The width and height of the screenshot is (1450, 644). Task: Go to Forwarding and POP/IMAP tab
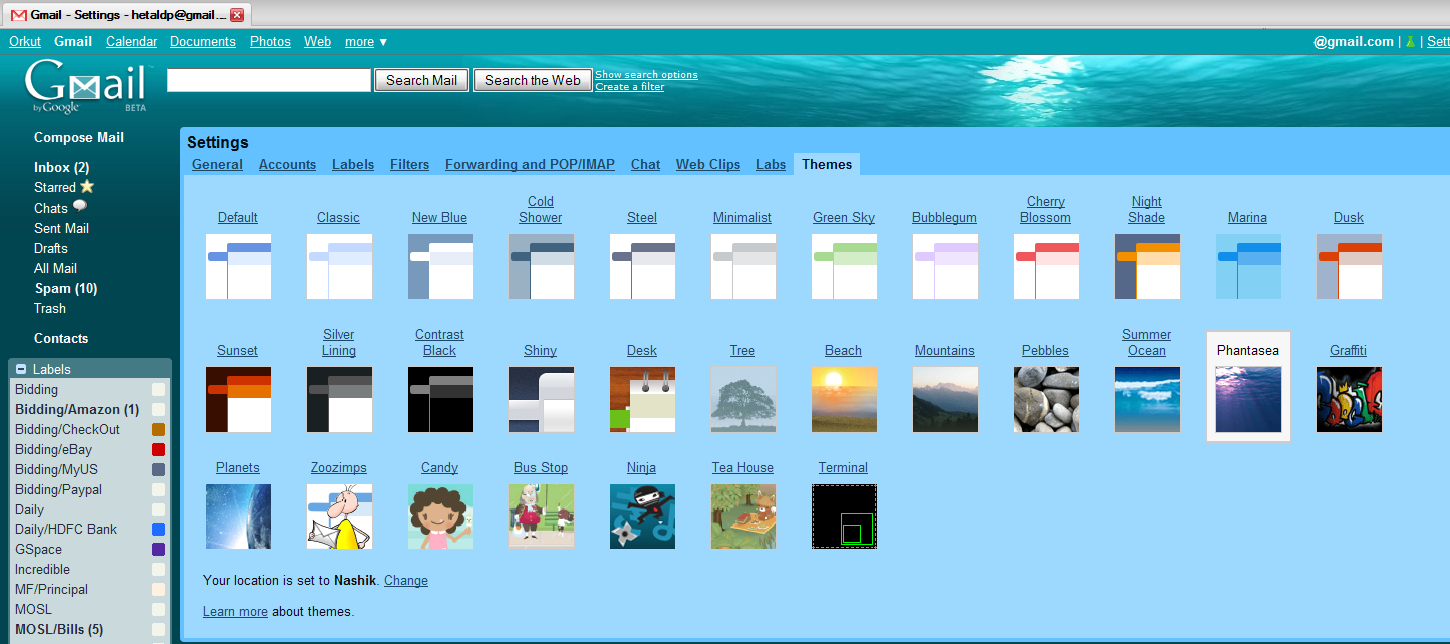click(x=530, y=165)
